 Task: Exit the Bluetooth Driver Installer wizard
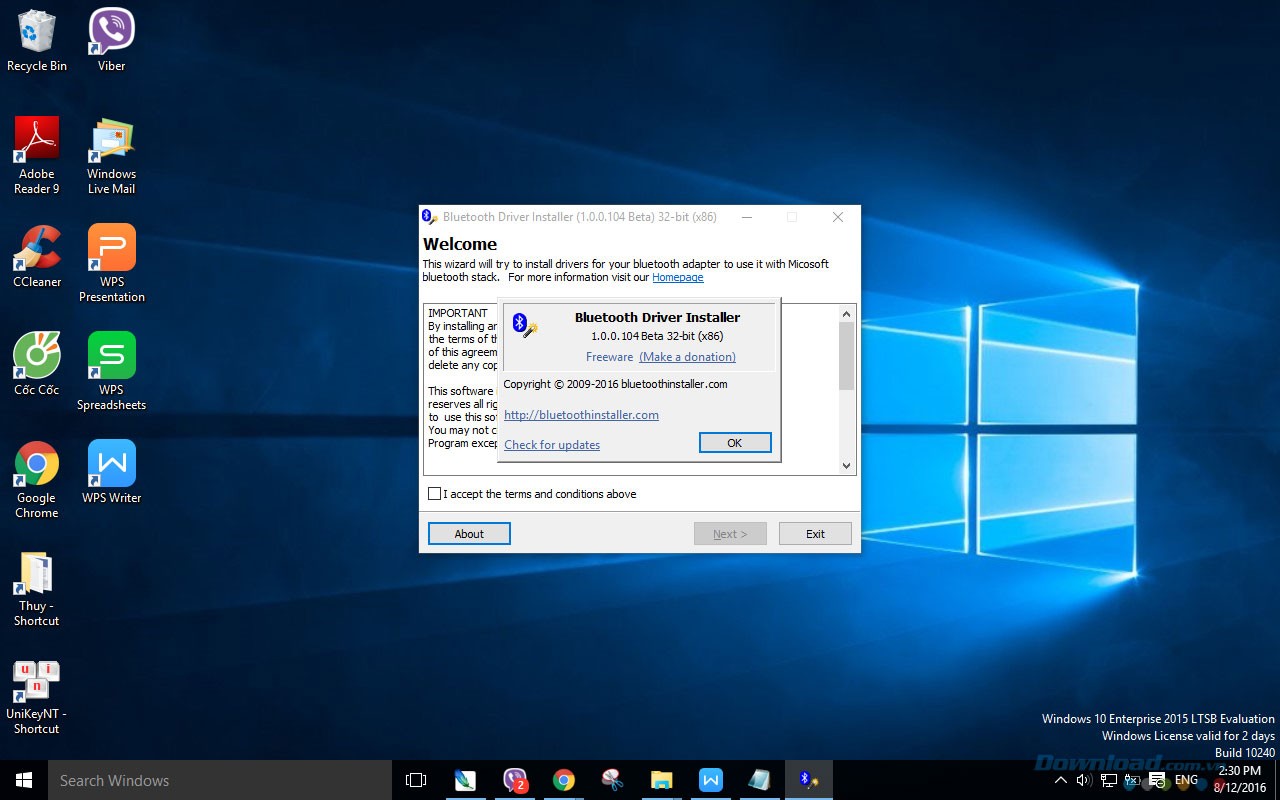coord(814,533)
